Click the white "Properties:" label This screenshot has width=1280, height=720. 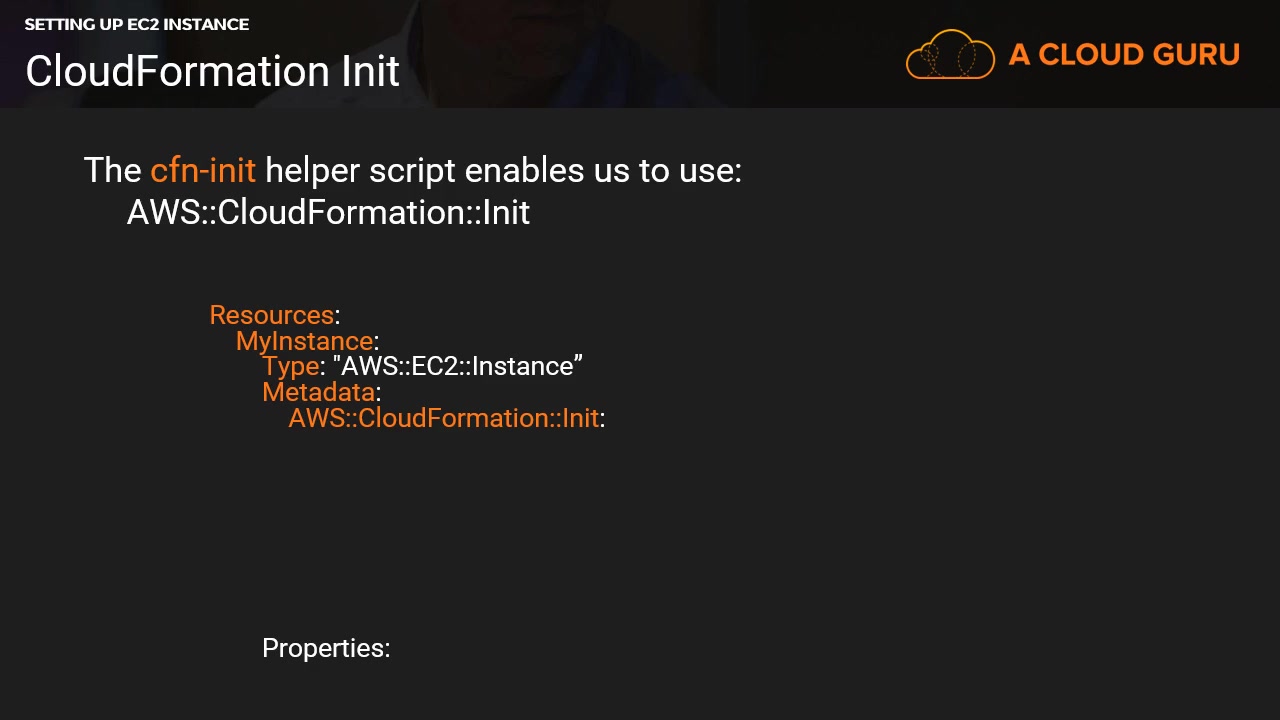click(326, 648)
